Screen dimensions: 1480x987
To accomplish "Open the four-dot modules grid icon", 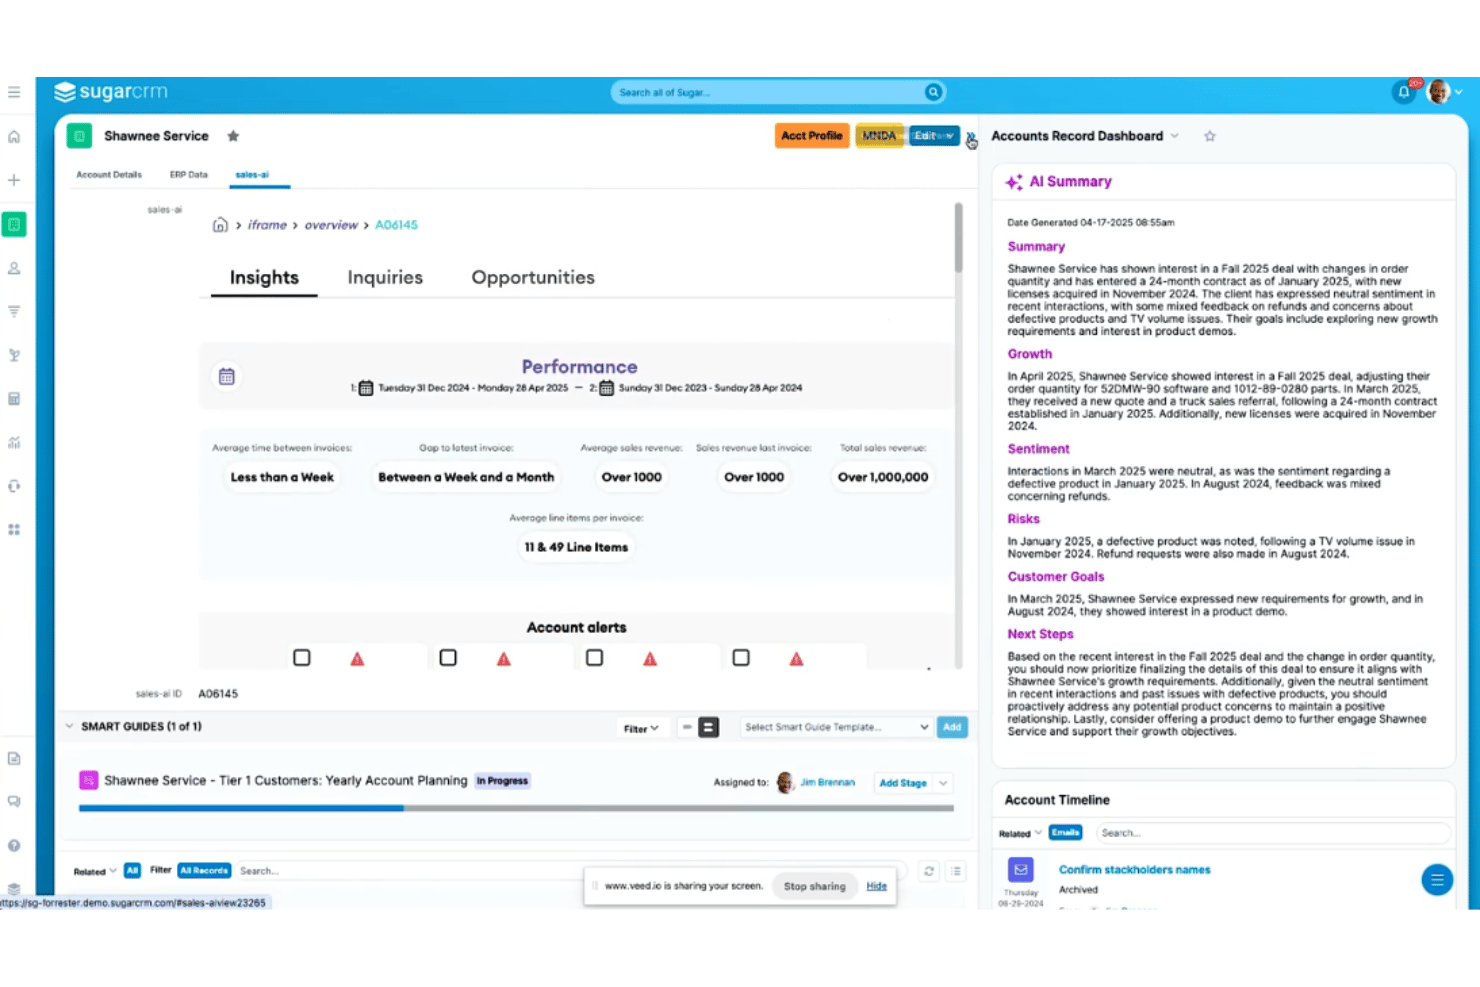I will pos(14,529).
